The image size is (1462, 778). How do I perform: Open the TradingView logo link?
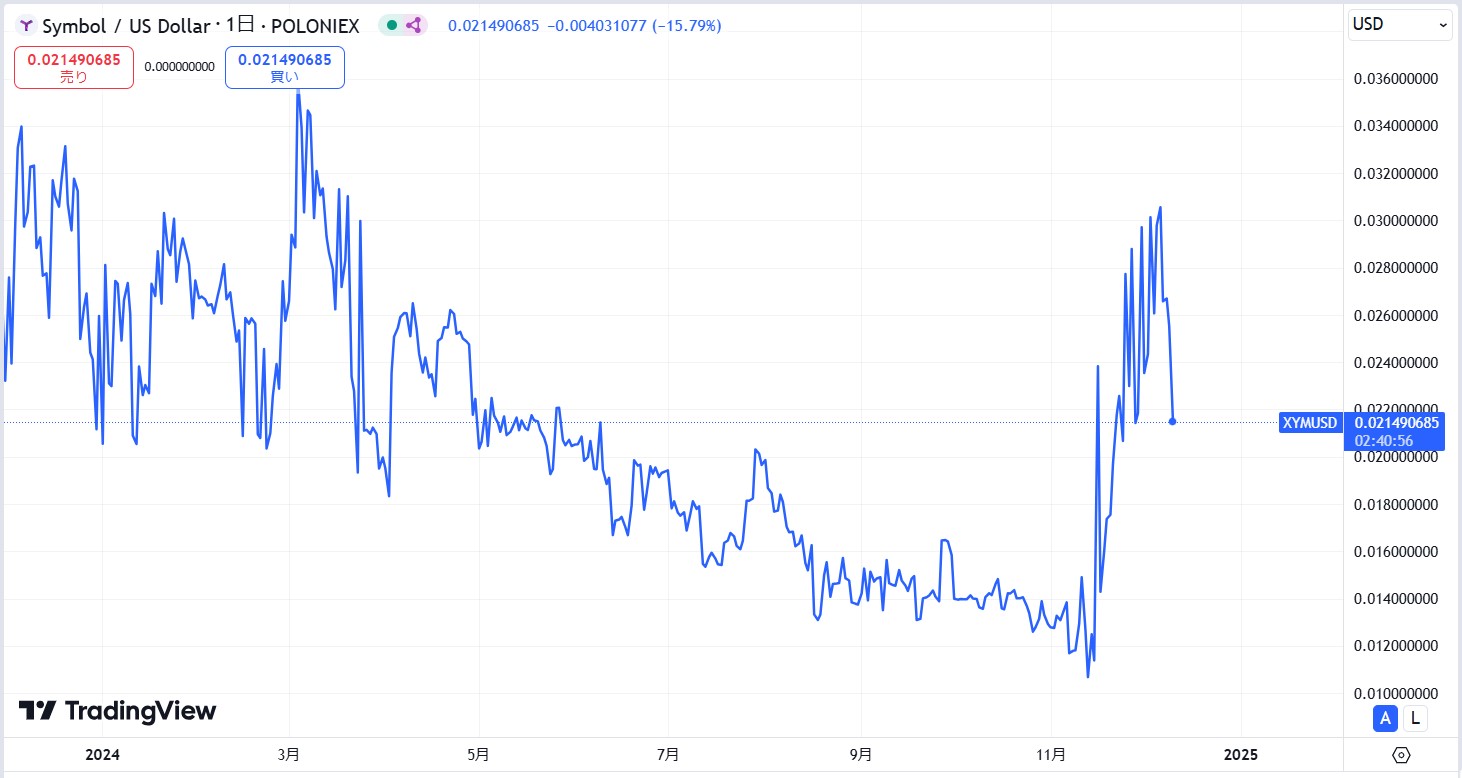[x=118, y=711]
